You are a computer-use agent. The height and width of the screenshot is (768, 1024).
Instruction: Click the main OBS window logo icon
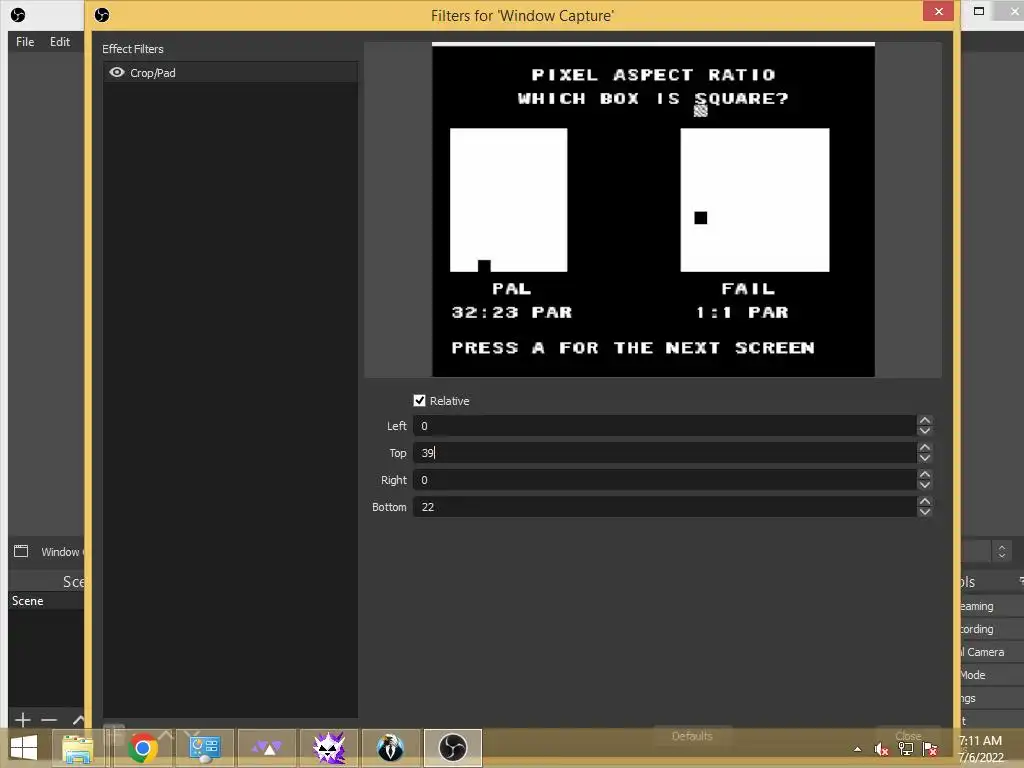tap(18, 15)
